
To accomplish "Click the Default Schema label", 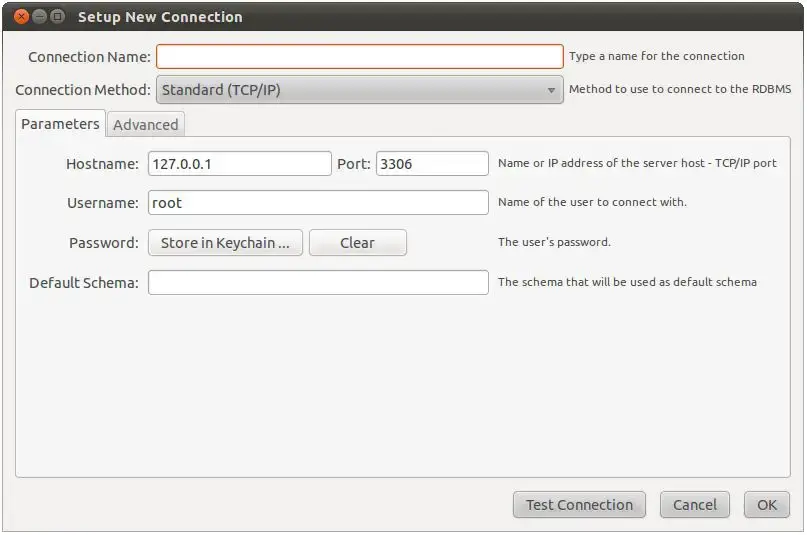I will (x=84, y=283).
